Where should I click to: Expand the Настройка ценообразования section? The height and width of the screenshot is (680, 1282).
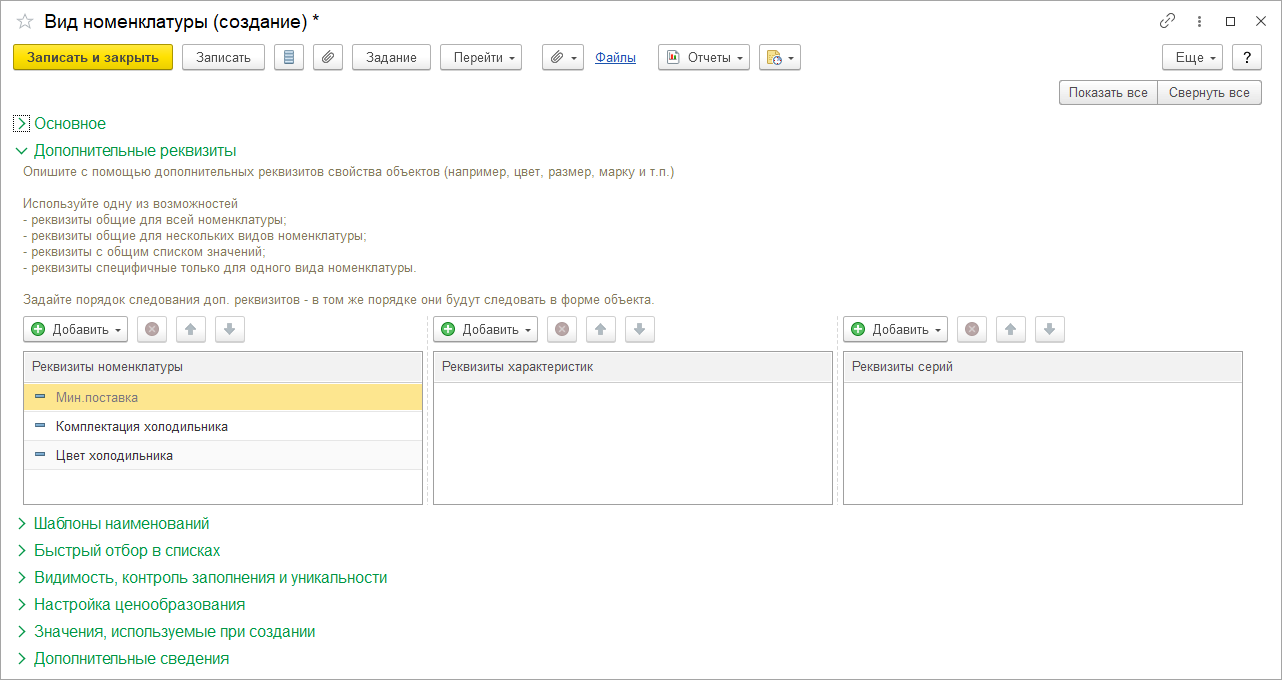tap(139, 605)
